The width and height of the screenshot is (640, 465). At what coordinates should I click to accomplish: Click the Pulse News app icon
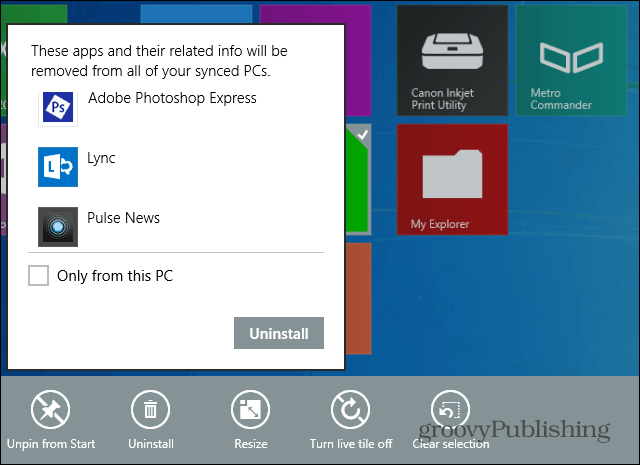pos(58,227)
